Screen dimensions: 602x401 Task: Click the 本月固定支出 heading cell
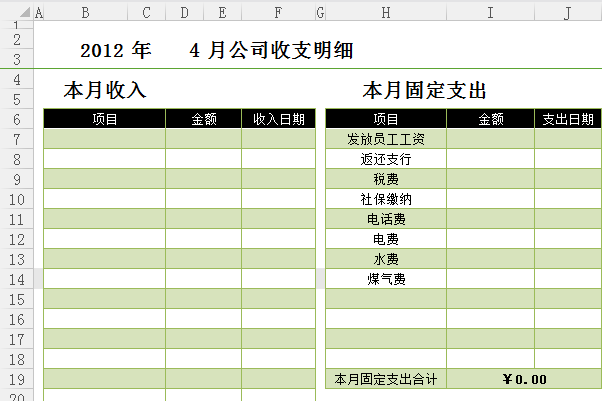click(423, 91)
